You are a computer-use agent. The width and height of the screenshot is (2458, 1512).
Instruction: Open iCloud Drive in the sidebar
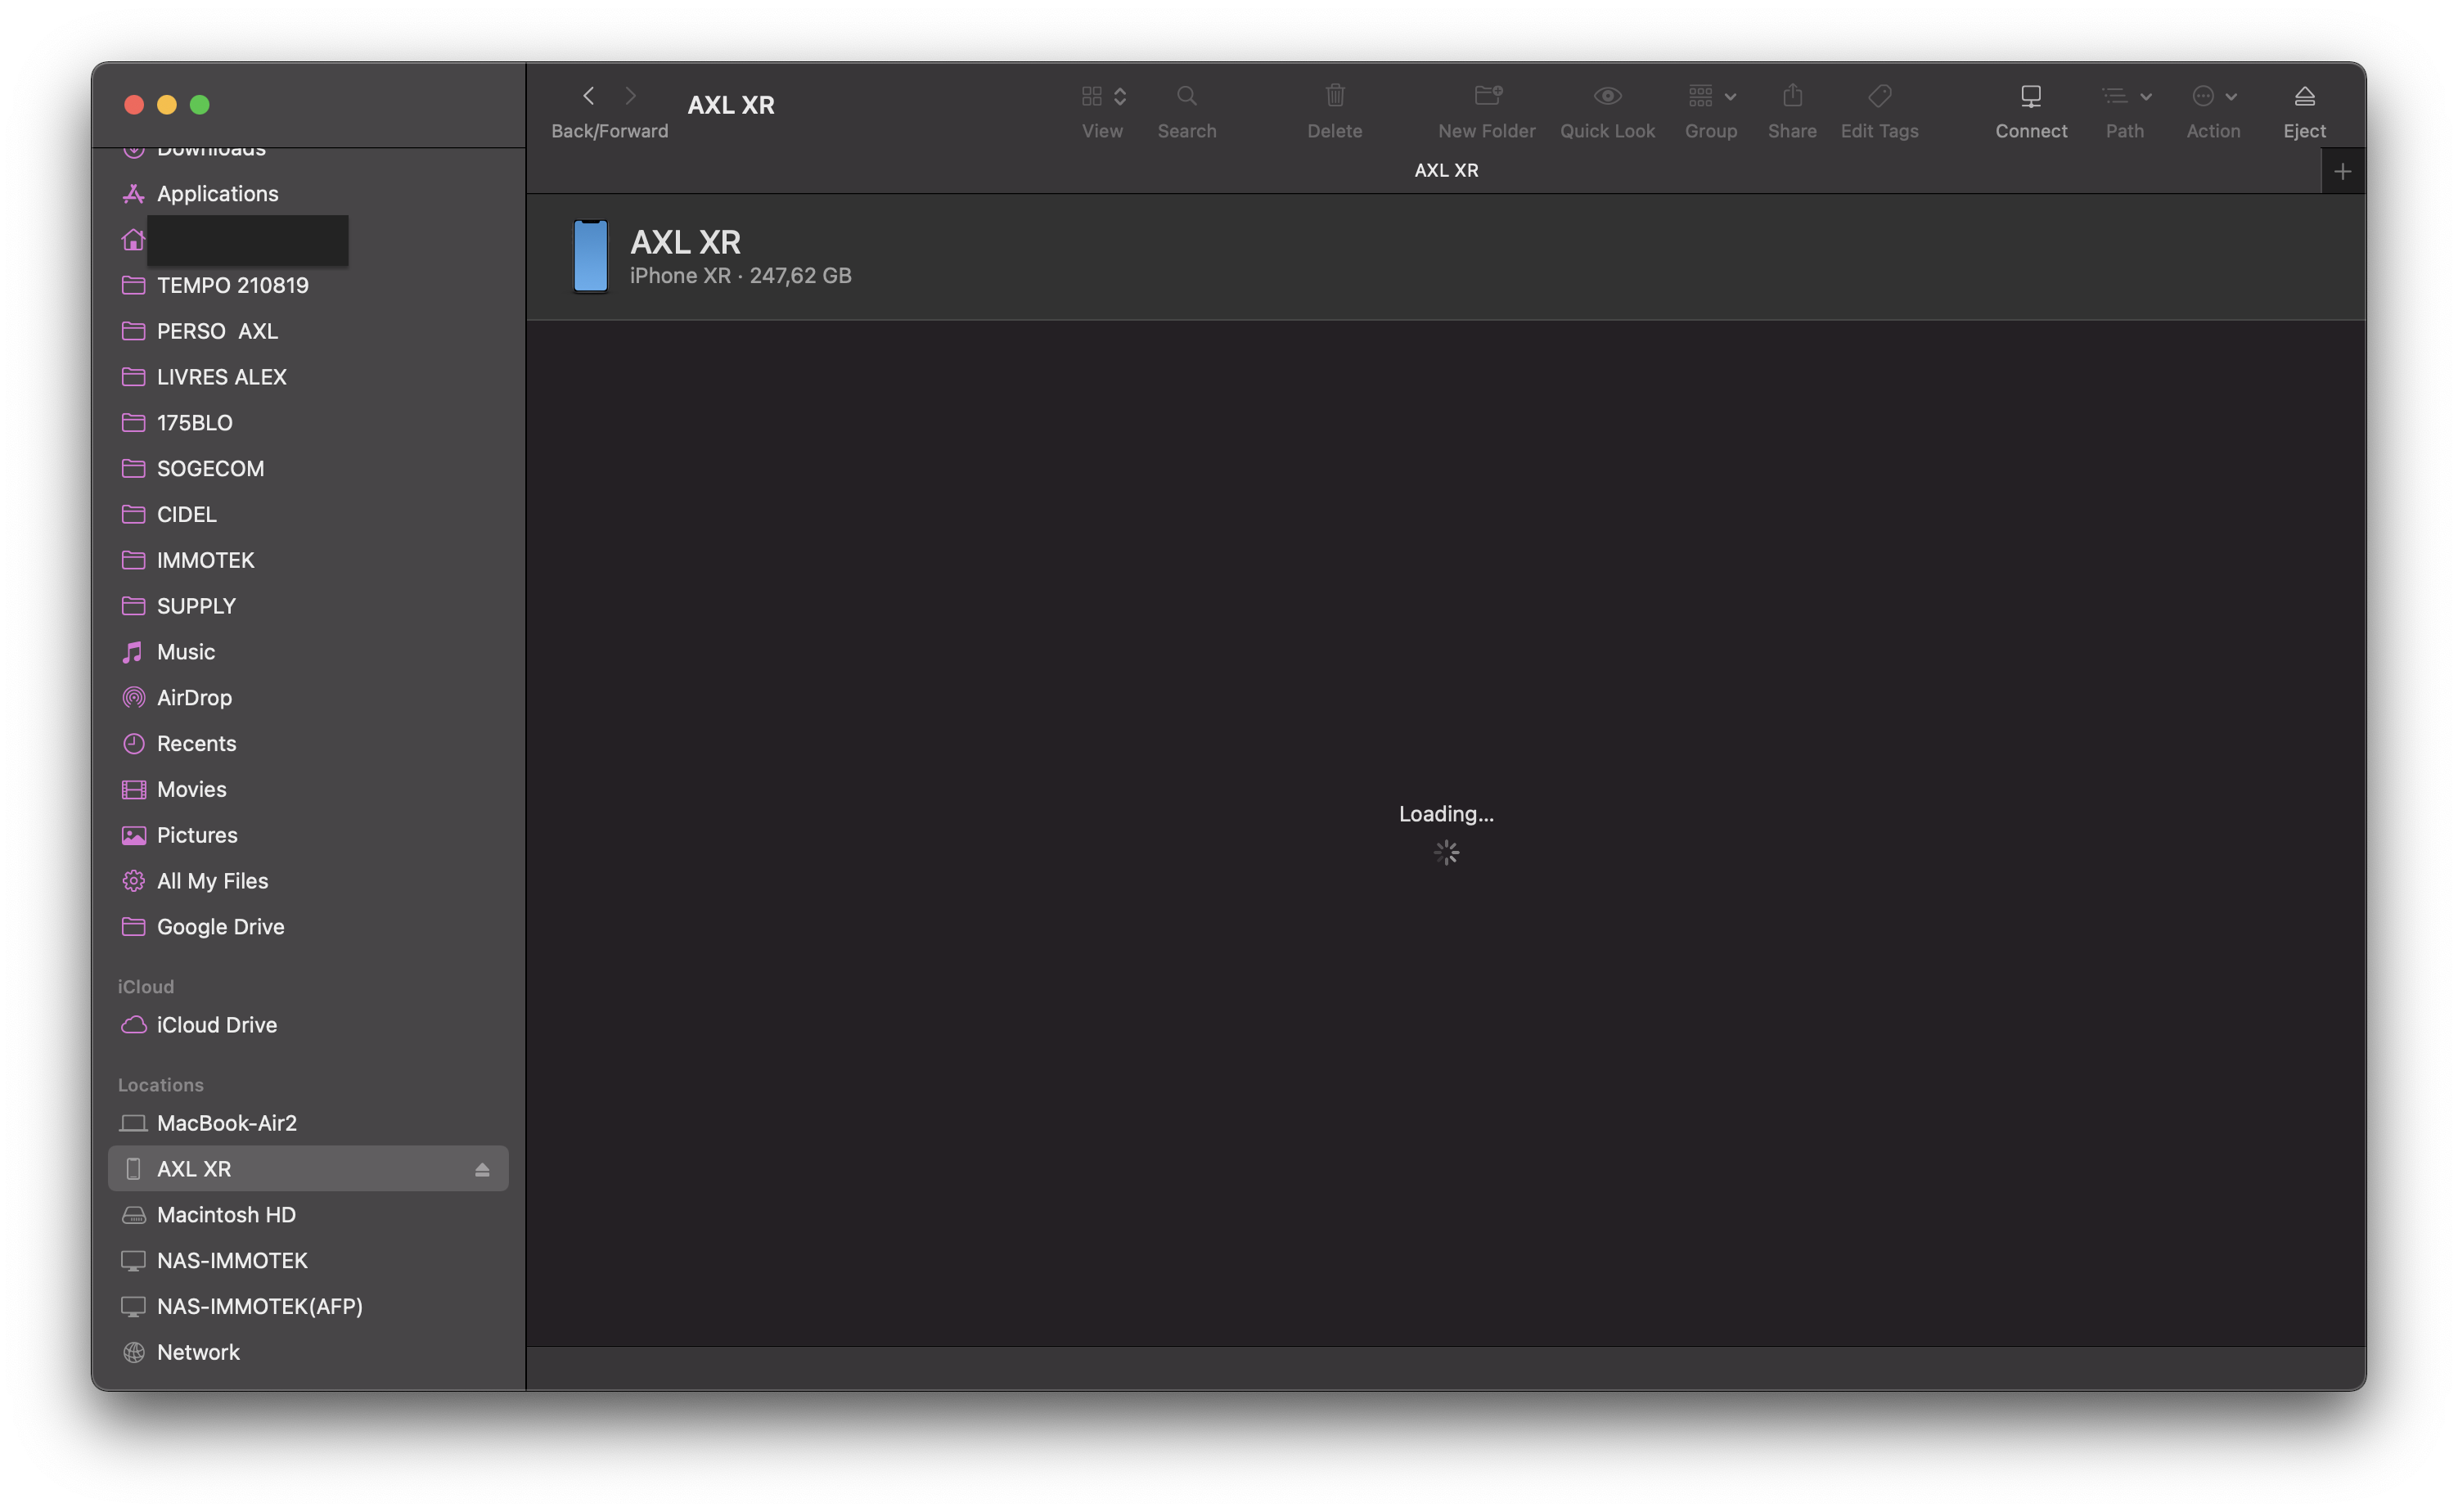click(x=216, y=1025)
